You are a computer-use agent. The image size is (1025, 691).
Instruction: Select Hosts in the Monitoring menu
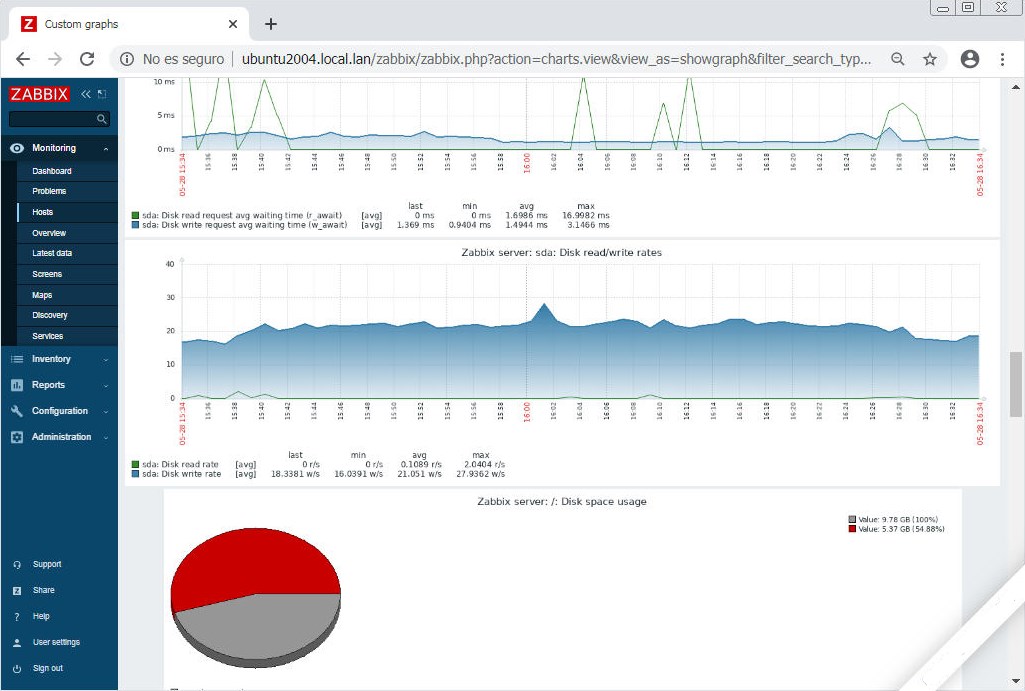point(42,212)
